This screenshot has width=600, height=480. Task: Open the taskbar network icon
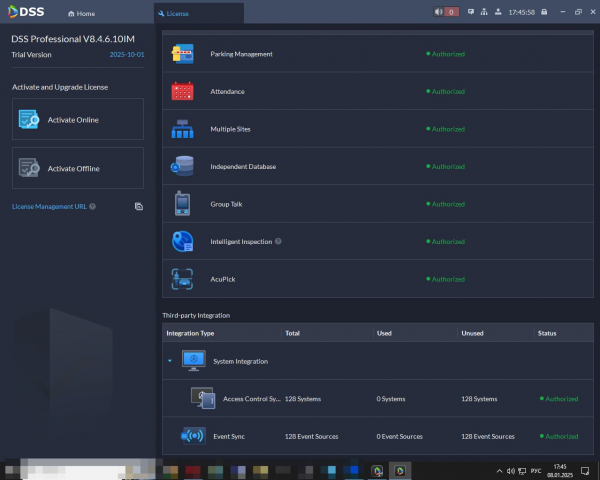522,471
